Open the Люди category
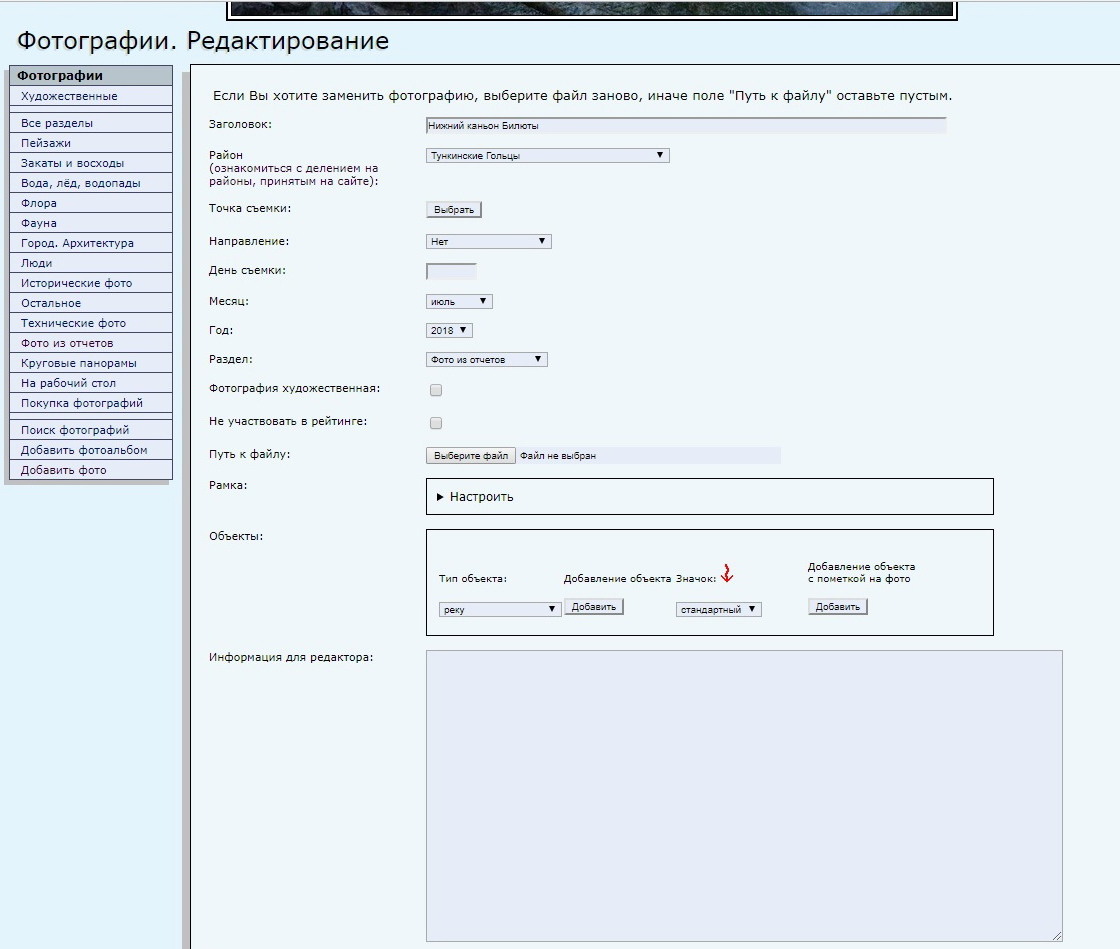This screenshot has width=1120, height=949. tap(91, 263)
